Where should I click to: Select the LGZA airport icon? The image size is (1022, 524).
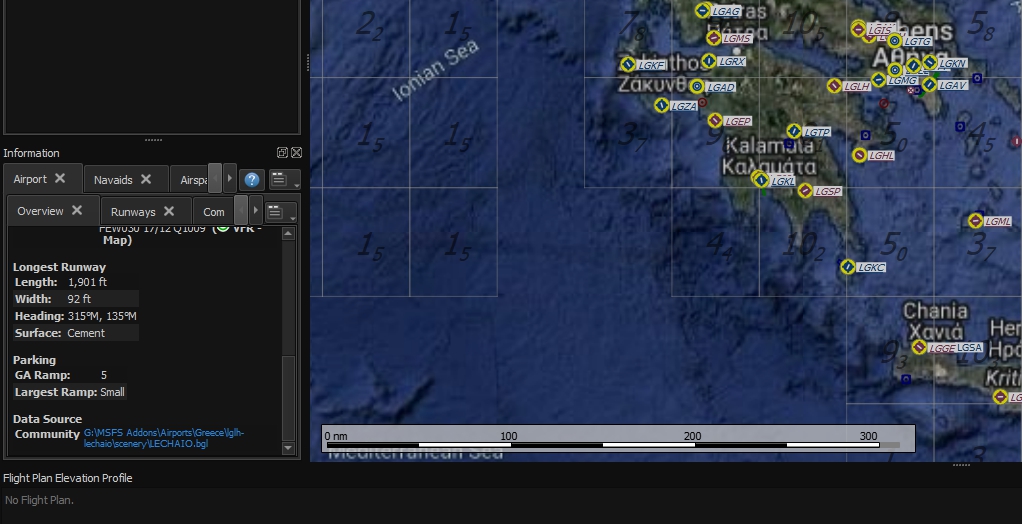point(662,105)
